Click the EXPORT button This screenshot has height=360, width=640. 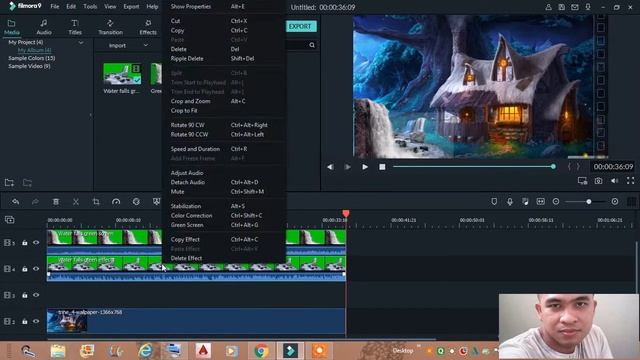click(x=300, y=27)
